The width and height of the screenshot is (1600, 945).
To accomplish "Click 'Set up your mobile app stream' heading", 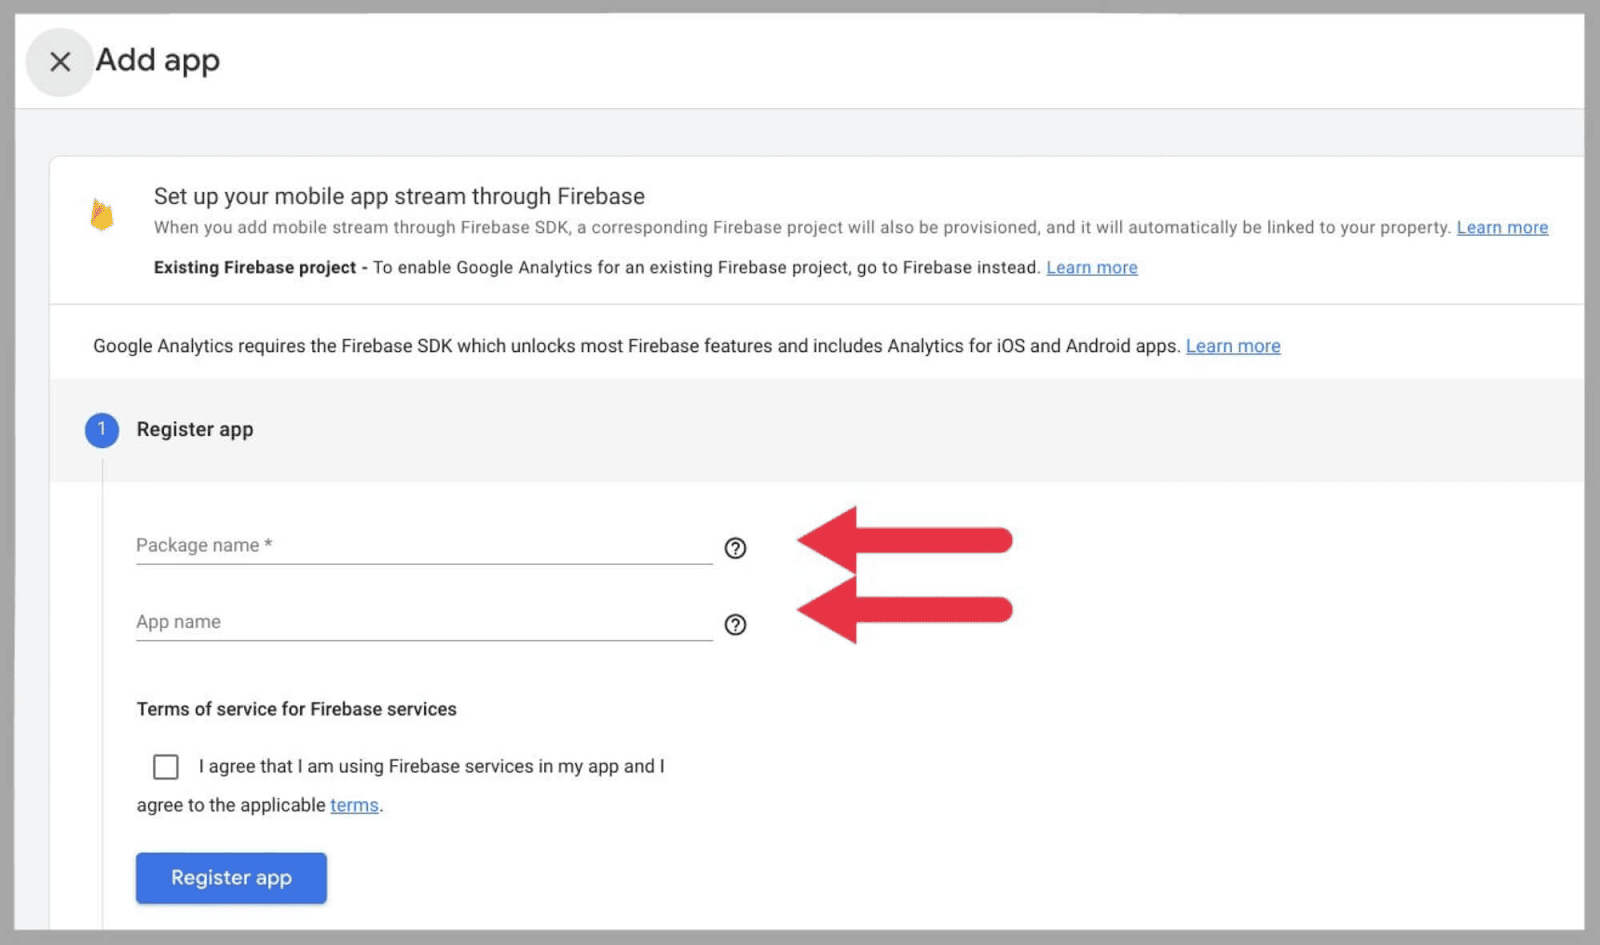I will (x=399, y=196).
